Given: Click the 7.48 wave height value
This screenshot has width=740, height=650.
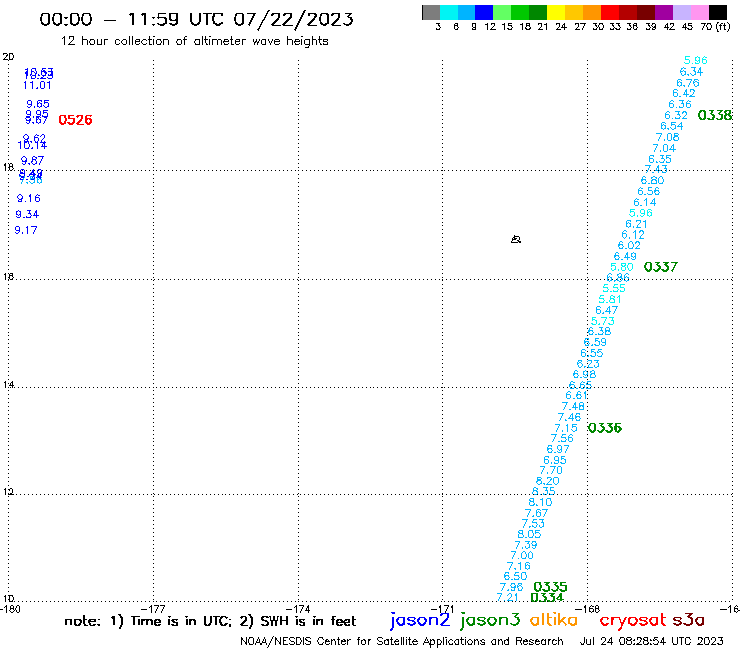Looking at the screenshot, I should click(x=573, y=406).
